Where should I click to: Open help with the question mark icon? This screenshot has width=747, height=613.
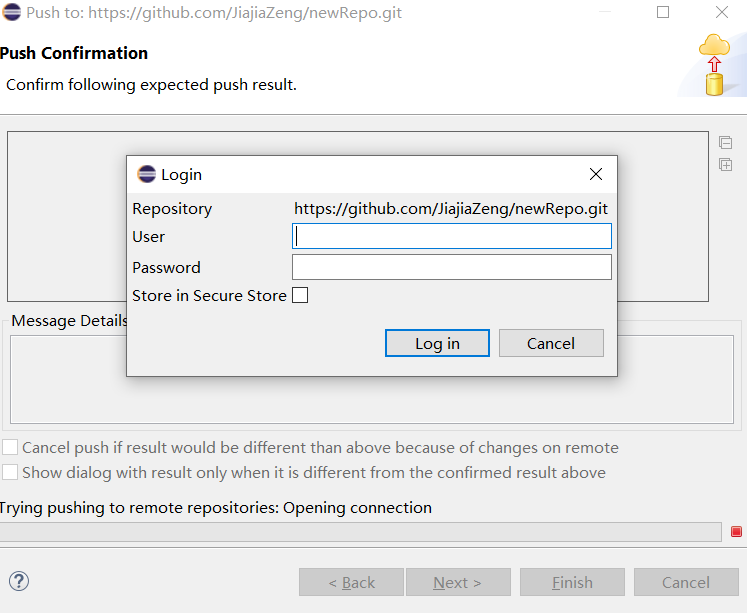(19, 582)
